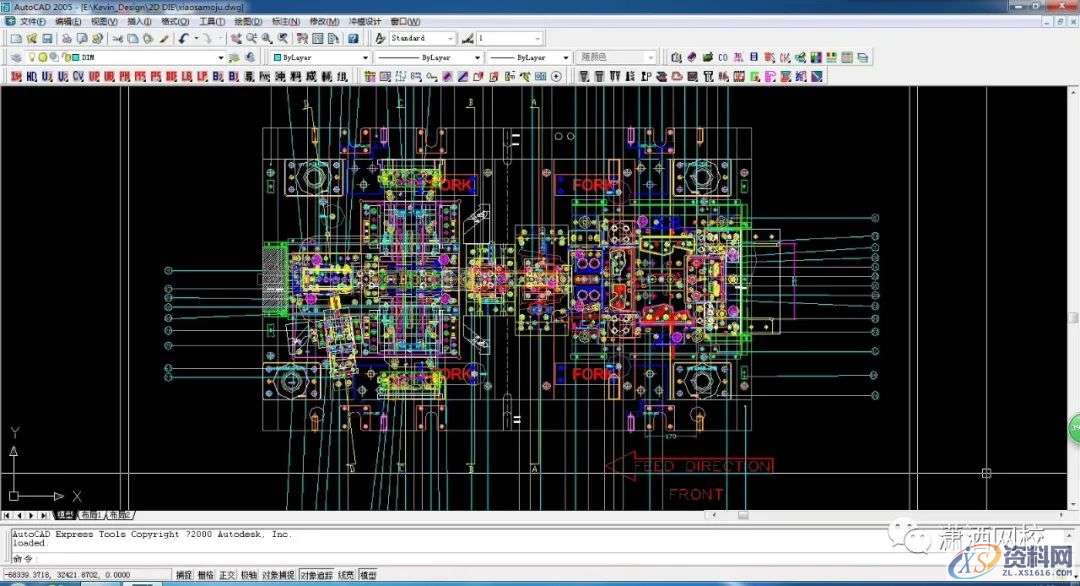Image resolution: width=1080 pixels, height=586 pixels.
Task: Click 极轴 (Polar) tracking button
Action: (249, 575)
